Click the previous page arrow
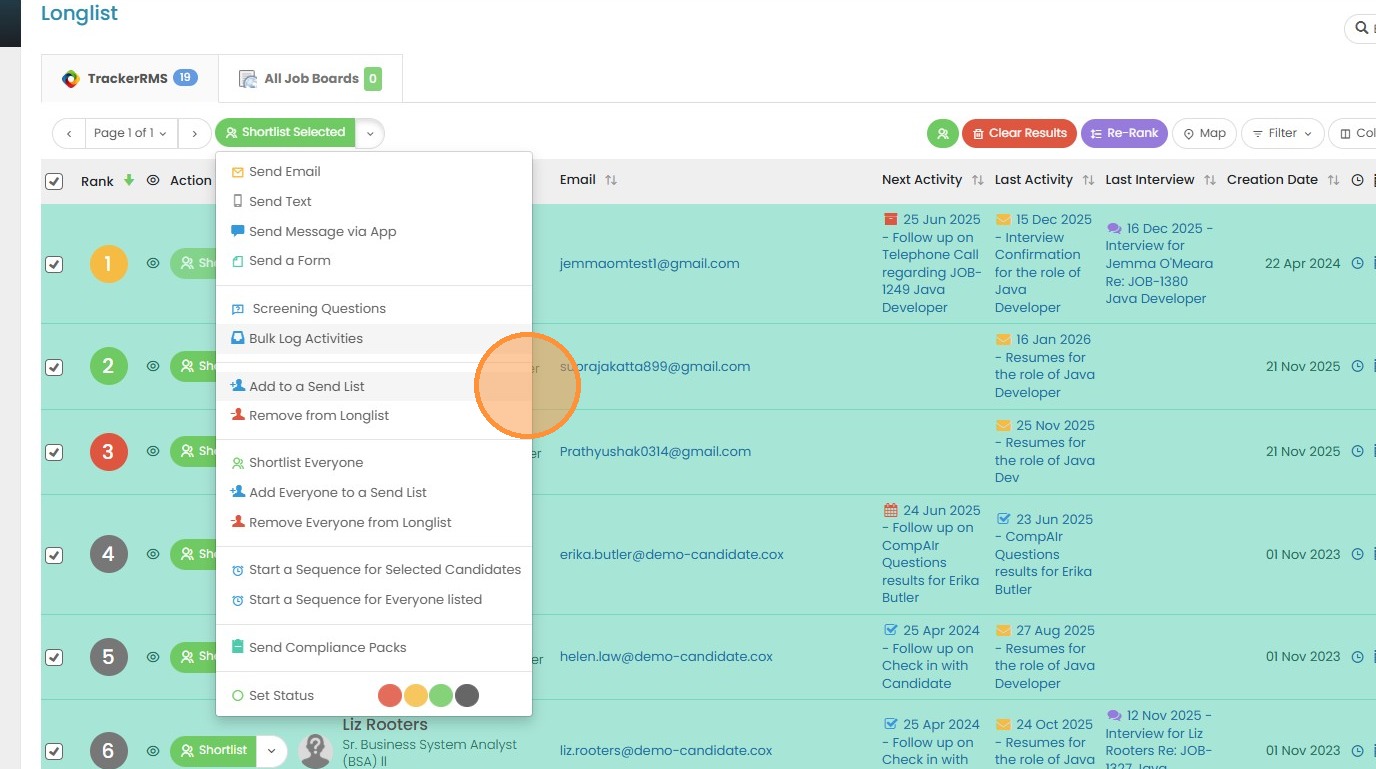The image size is (1376, 769). tap(69, 133)
